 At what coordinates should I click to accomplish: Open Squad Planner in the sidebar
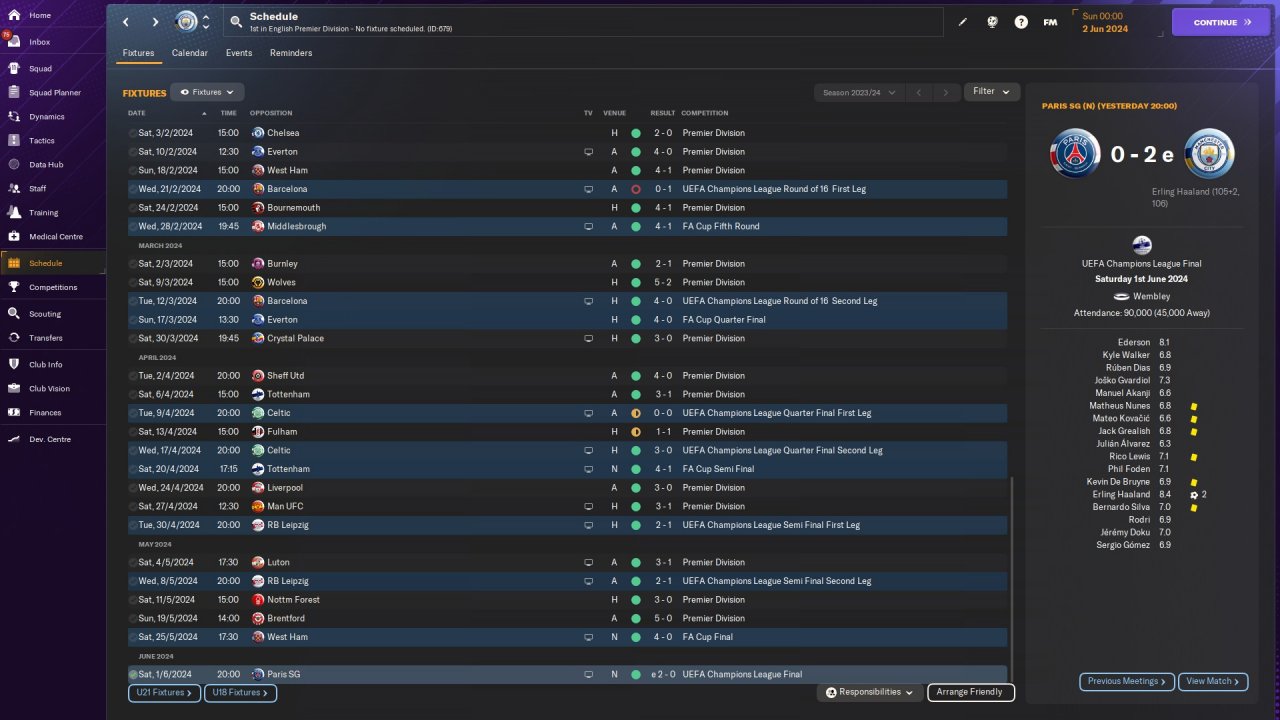[x=54, y=93]
